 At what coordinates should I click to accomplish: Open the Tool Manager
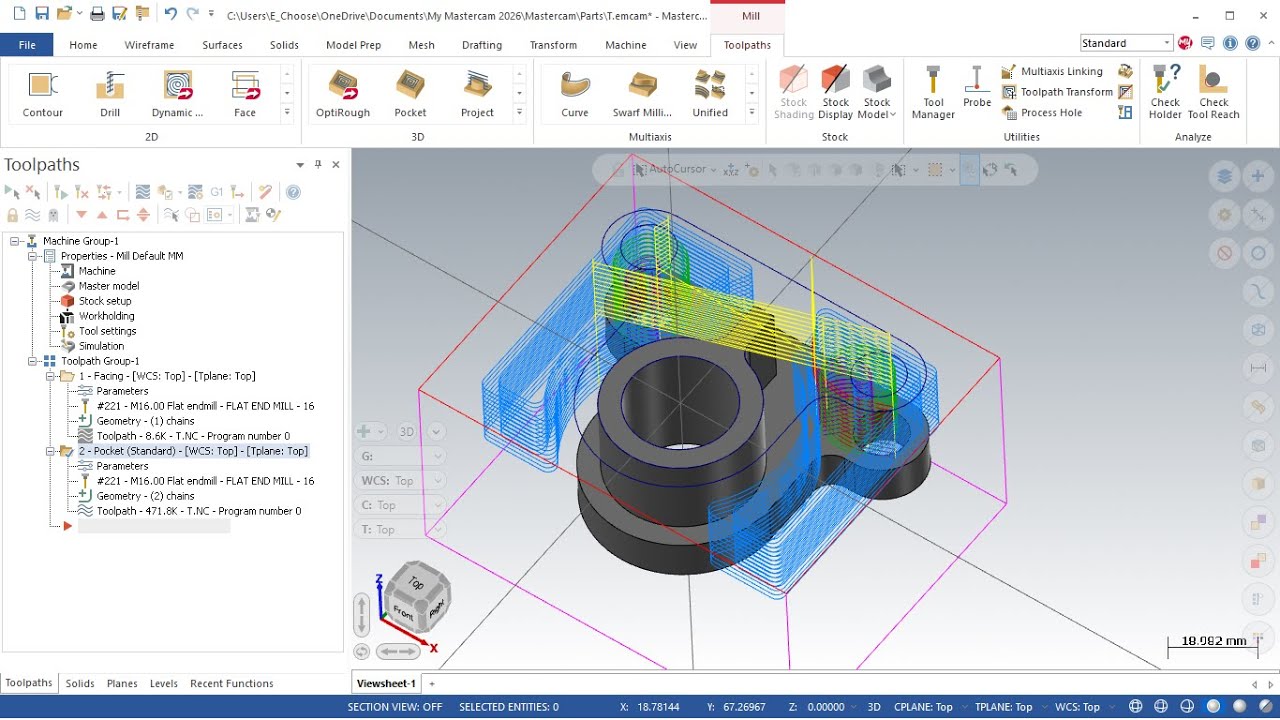coord(933,94)
